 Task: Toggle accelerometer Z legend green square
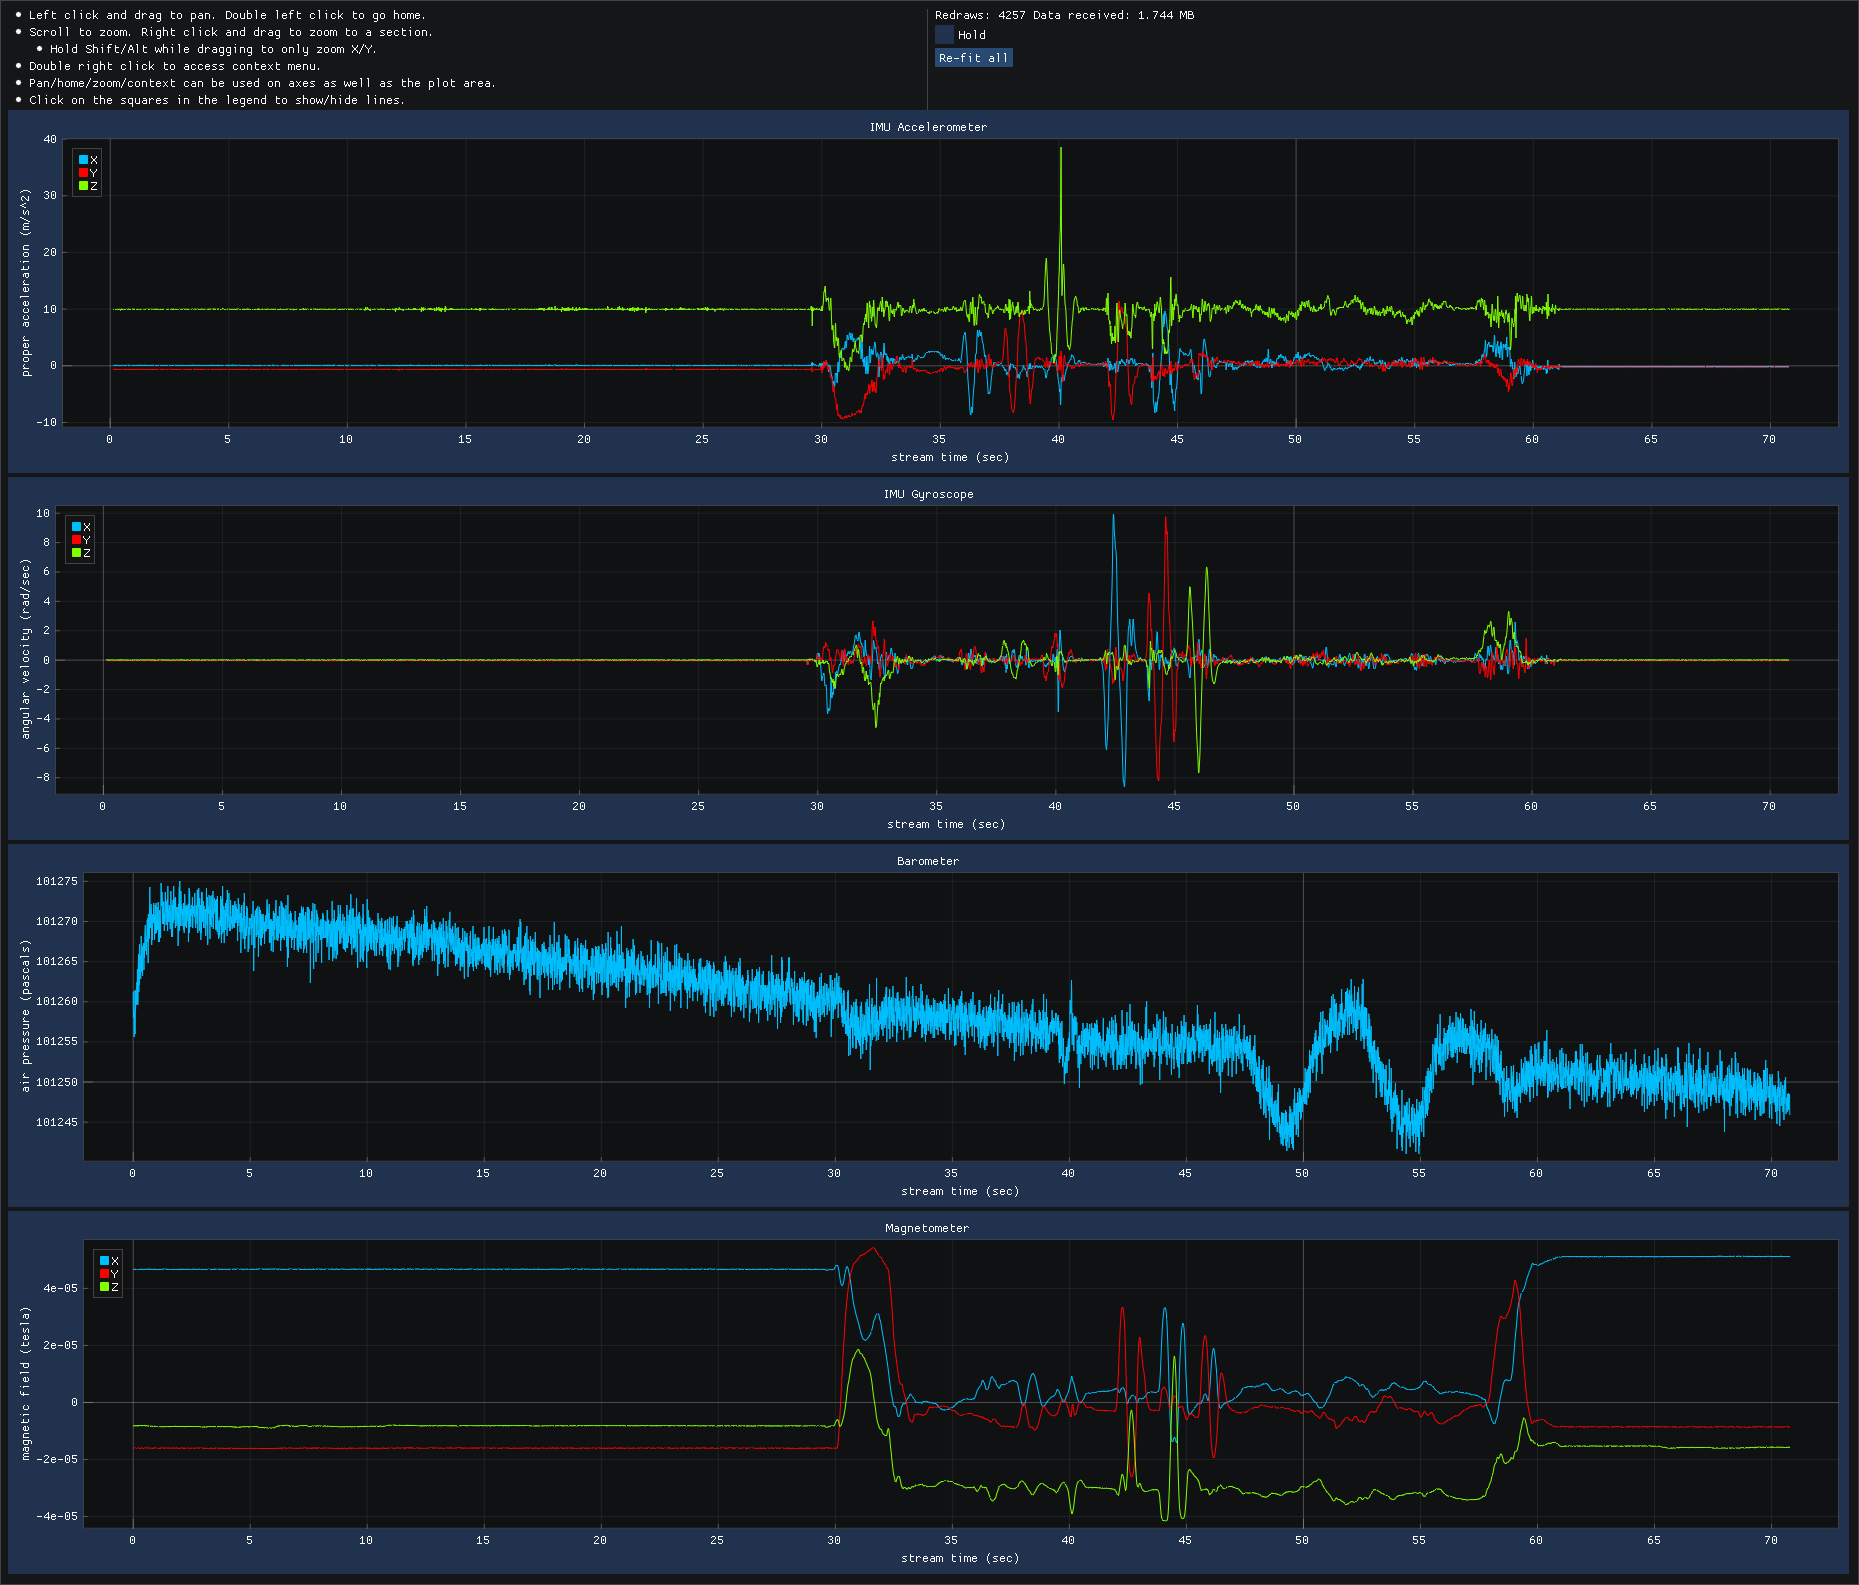pyautogui.click(x=83, y=186)
